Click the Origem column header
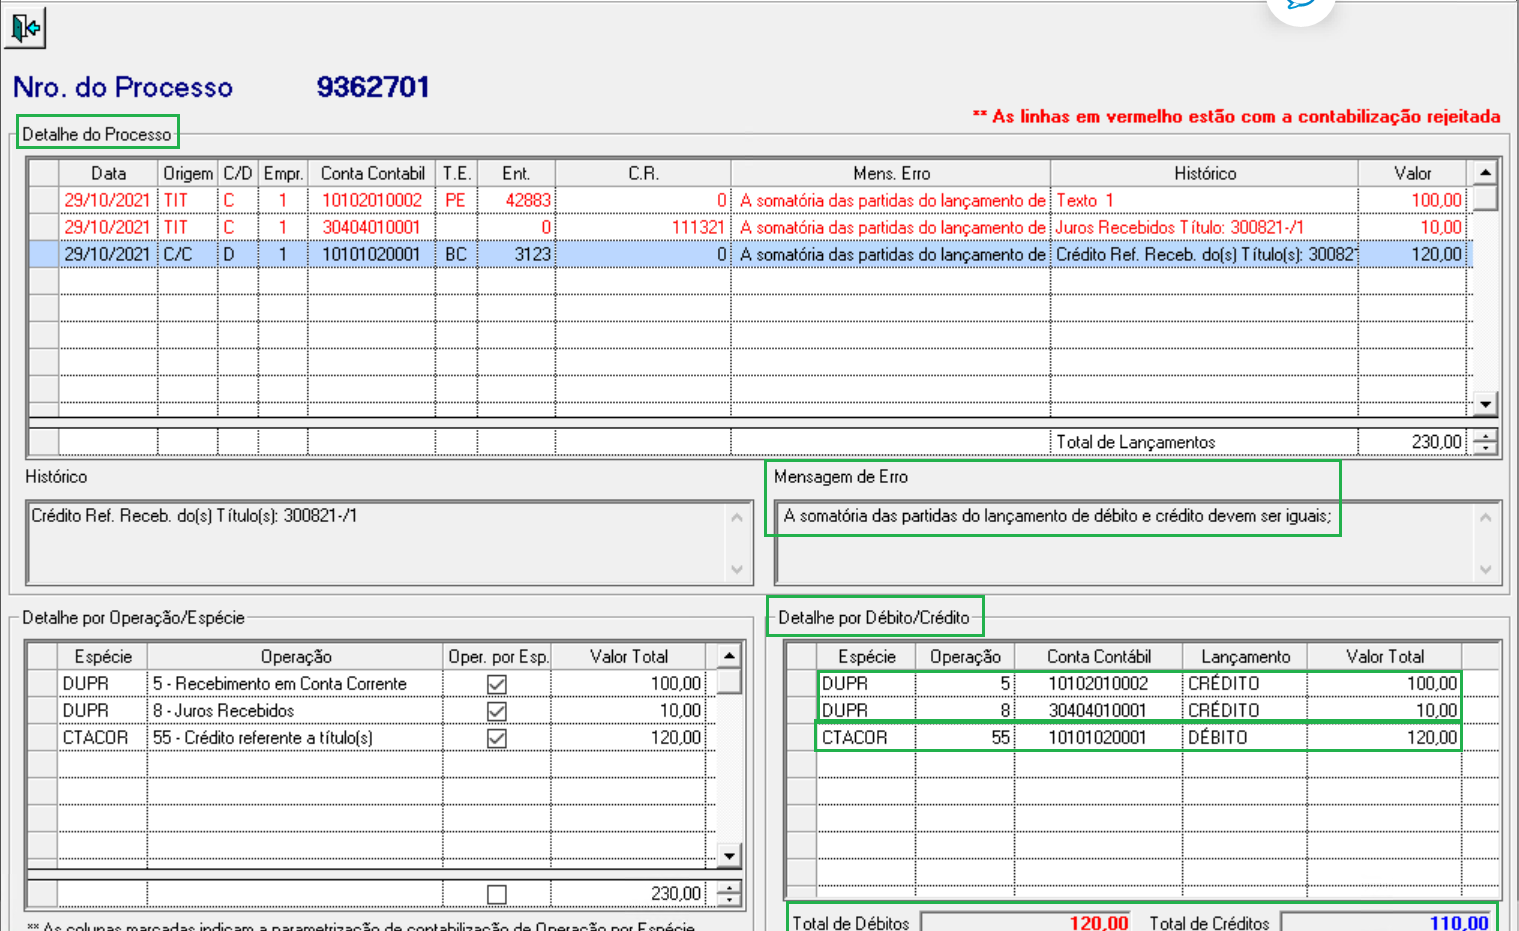1519x931 pixels. (188, 173)
